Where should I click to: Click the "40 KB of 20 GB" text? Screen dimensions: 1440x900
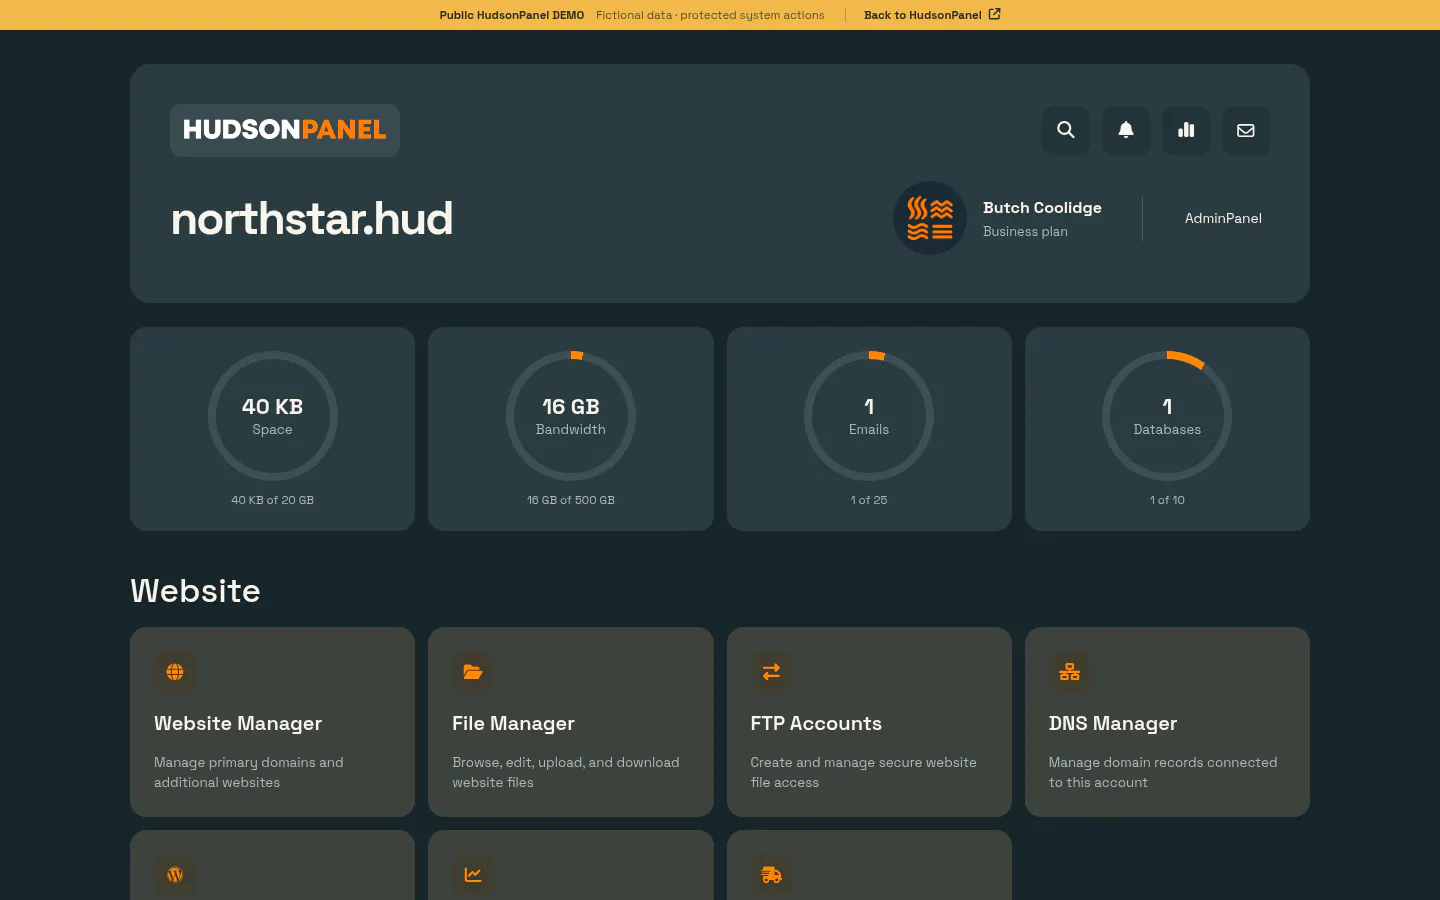point(273,500)
